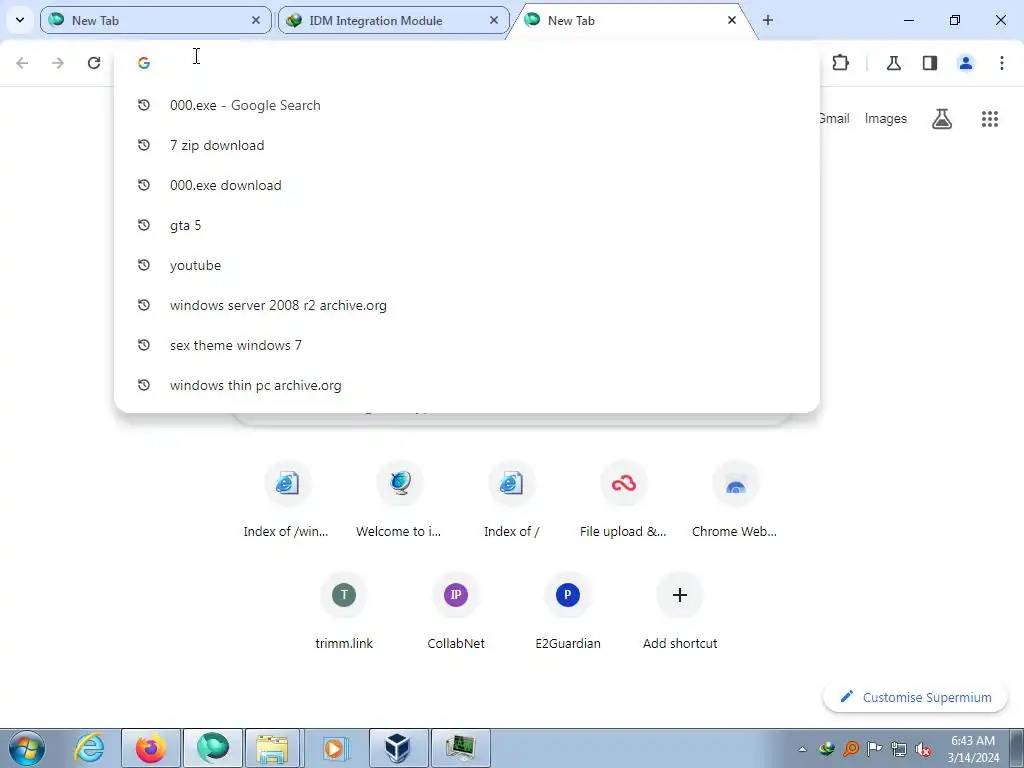Click history icon beside gta 5

point(144,225)
